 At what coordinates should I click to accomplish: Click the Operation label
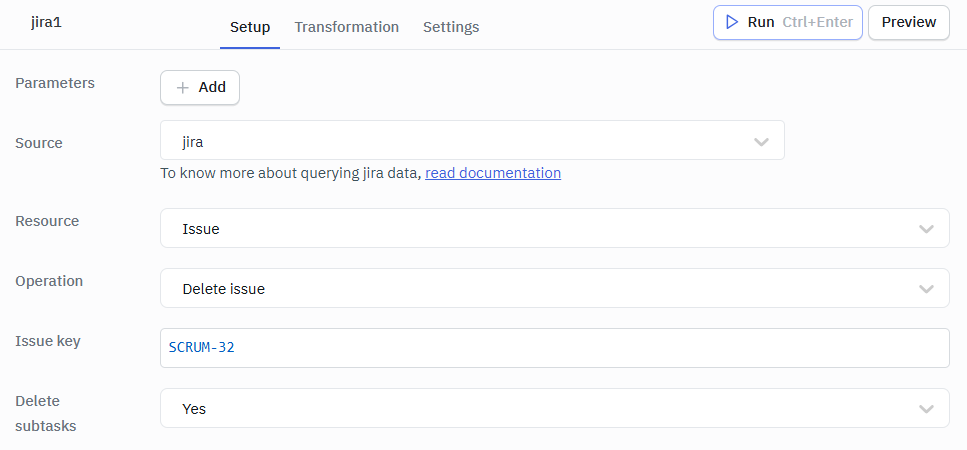coord(49,281)
